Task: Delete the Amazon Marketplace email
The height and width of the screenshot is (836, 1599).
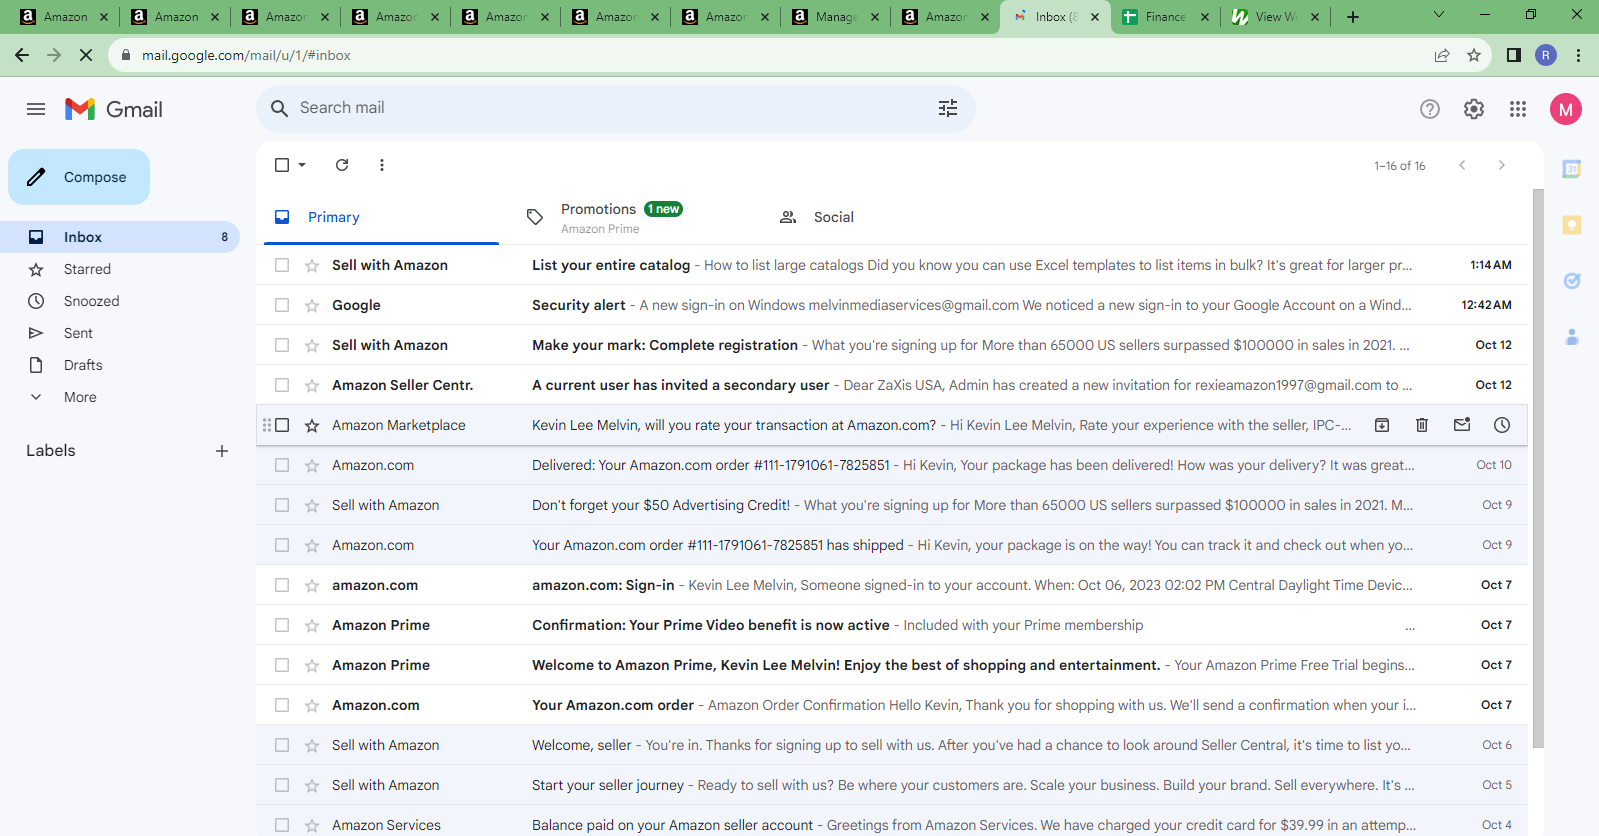Action: click(x=1422, y=425)
